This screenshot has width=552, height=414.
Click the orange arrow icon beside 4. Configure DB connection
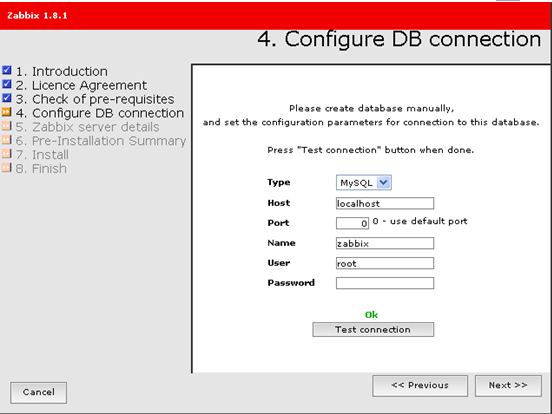pos(7,112)
